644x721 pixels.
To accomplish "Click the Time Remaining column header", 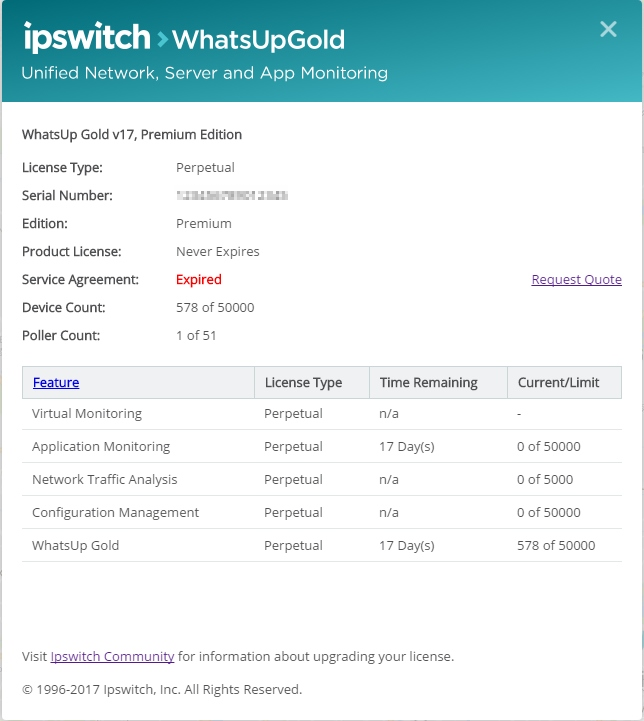I will click(428, 382).
